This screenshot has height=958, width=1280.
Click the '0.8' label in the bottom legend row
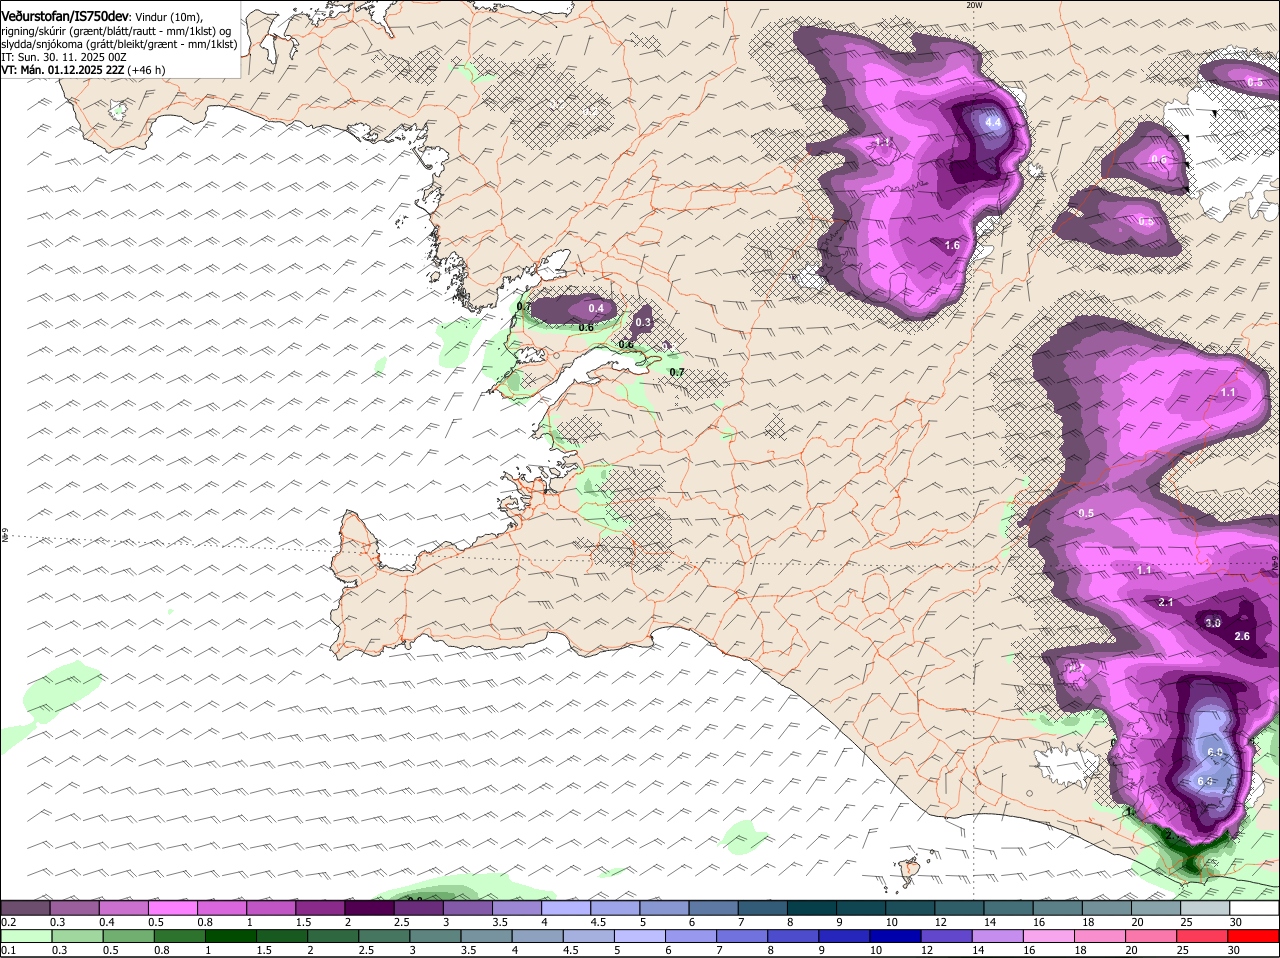click(162, 951)
